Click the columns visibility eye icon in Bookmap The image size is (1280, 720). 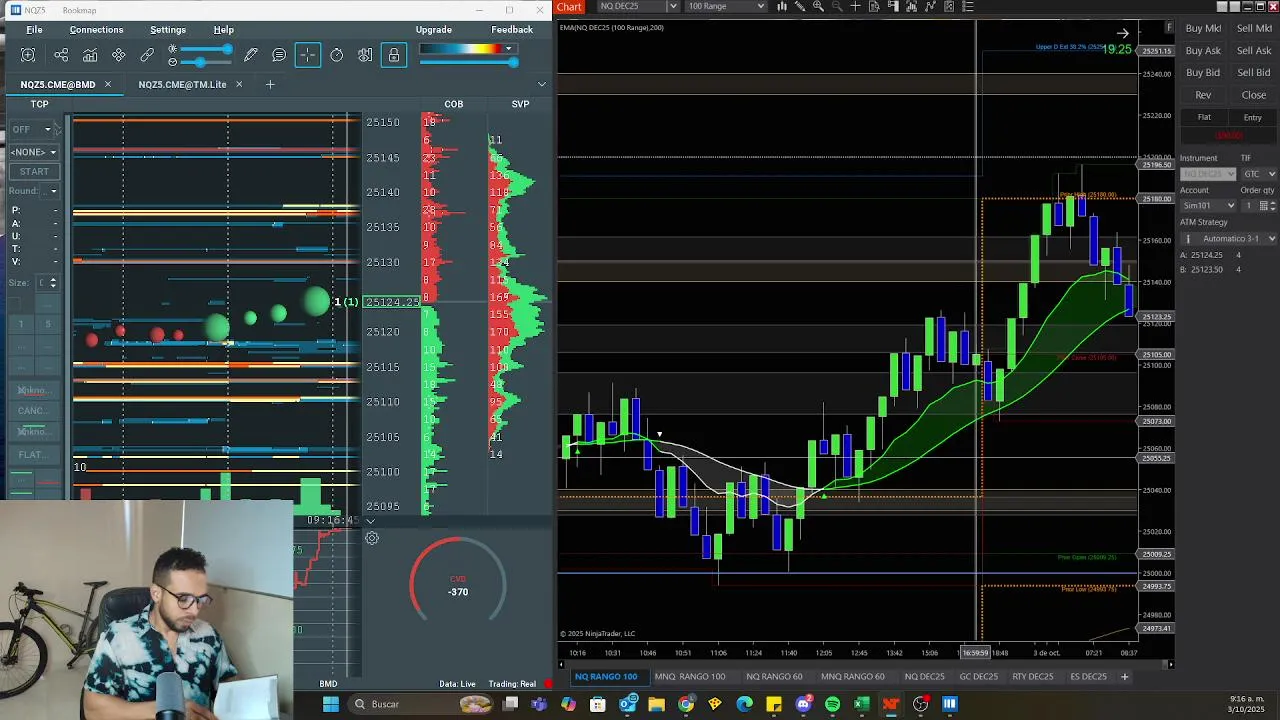(x=365, y=55)
